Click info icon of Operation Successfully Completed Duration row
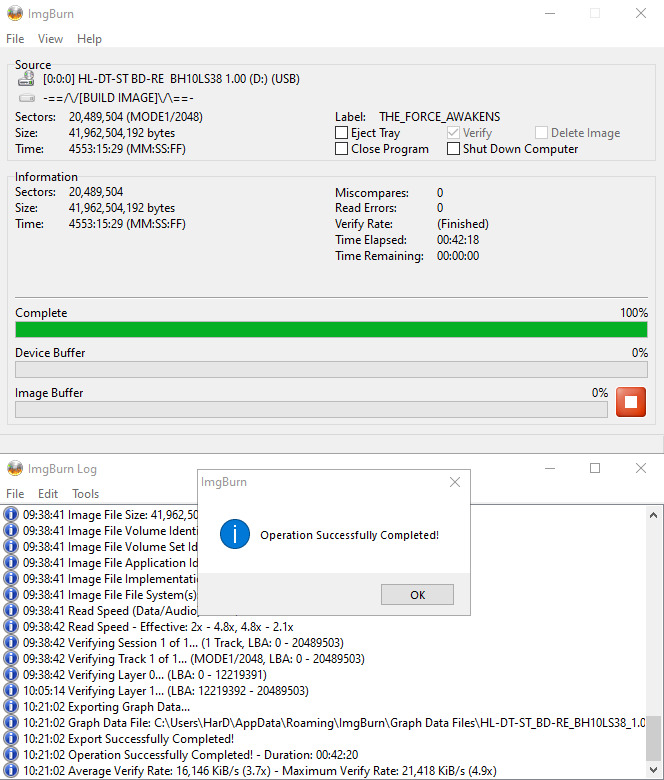 tap(11, 754)
